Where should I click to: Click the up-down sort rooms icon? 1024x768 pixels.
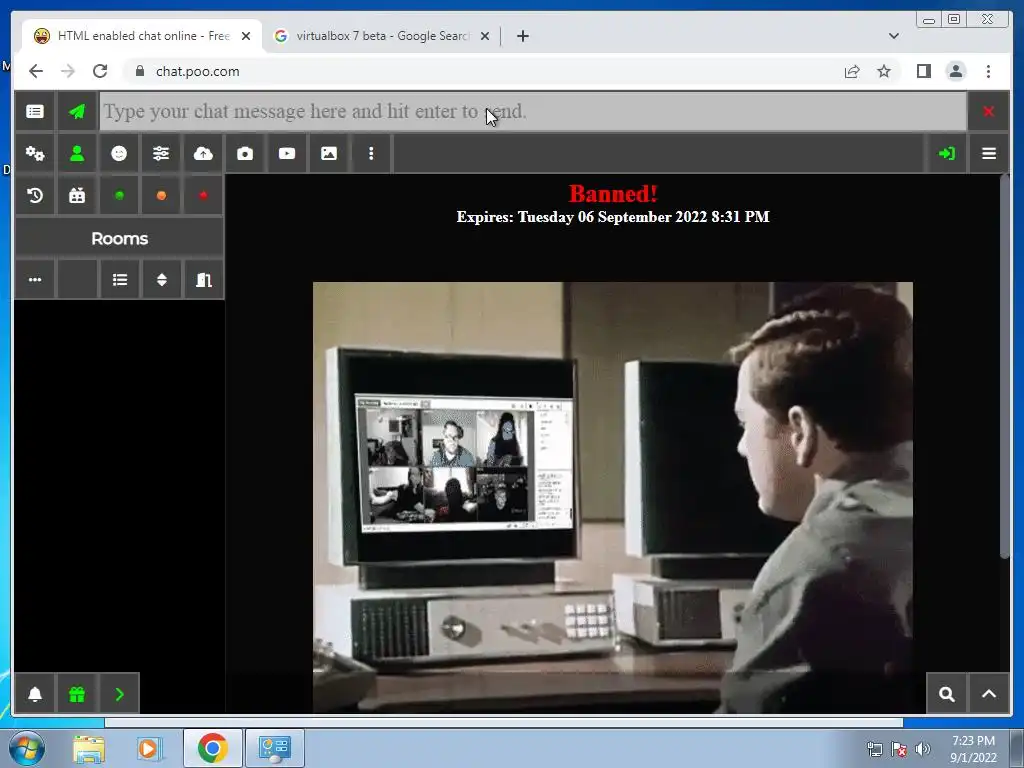click(161, 280)
